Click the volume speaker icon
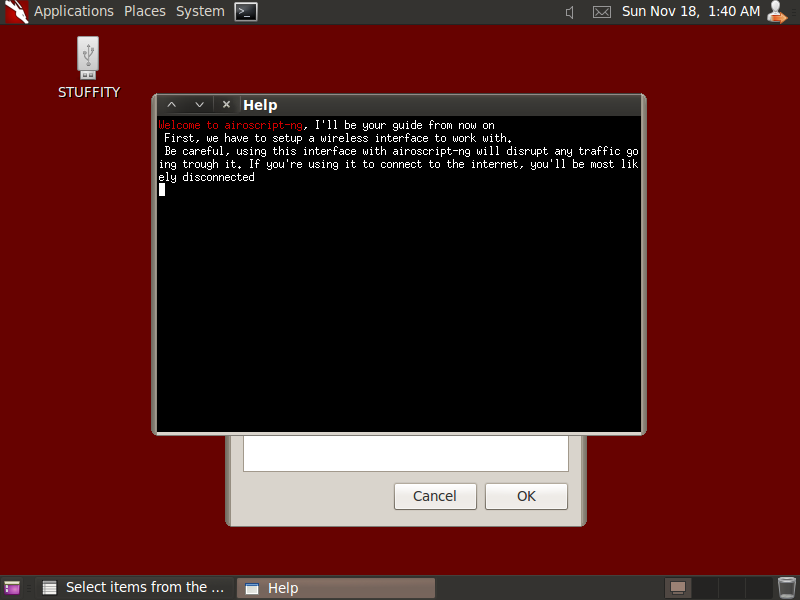This screenshot has height=600, width=800. point(570,12)
